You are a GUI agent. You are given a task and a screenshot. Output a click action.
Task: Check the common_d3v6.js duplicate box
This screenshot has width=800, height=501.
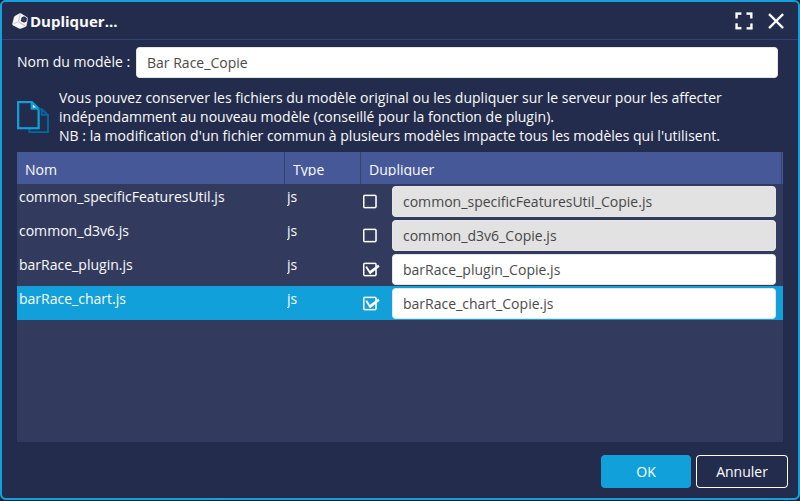(x=370, y=236)
